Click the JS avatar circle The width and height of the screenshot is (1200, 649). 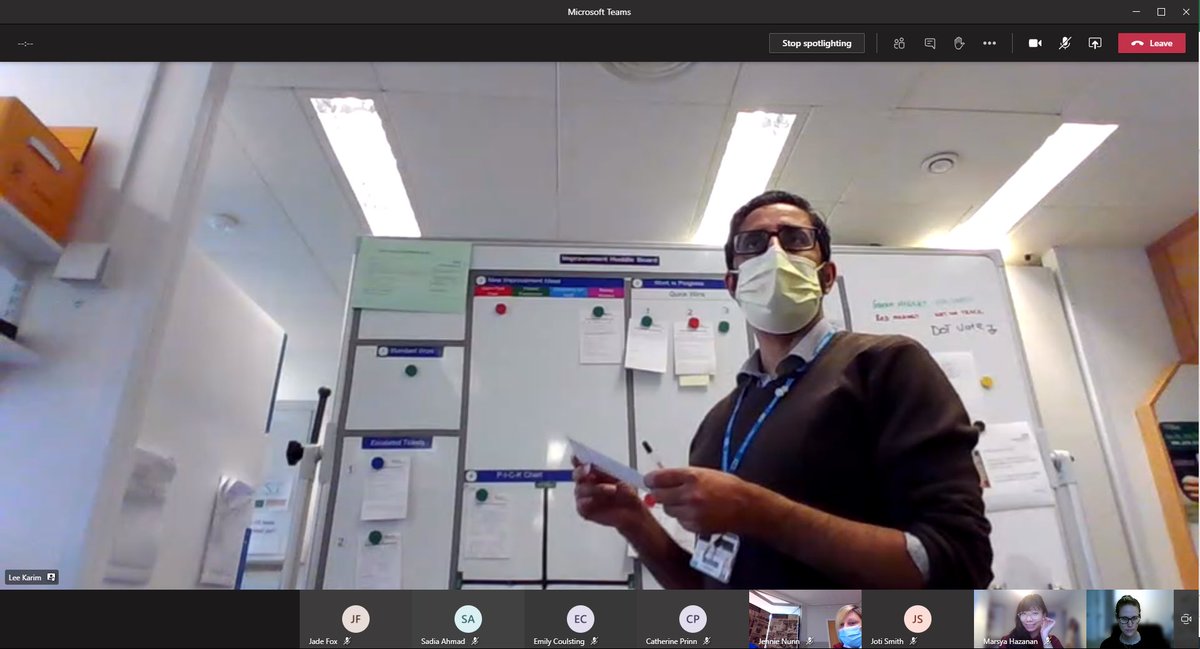(x=917, y=618)
